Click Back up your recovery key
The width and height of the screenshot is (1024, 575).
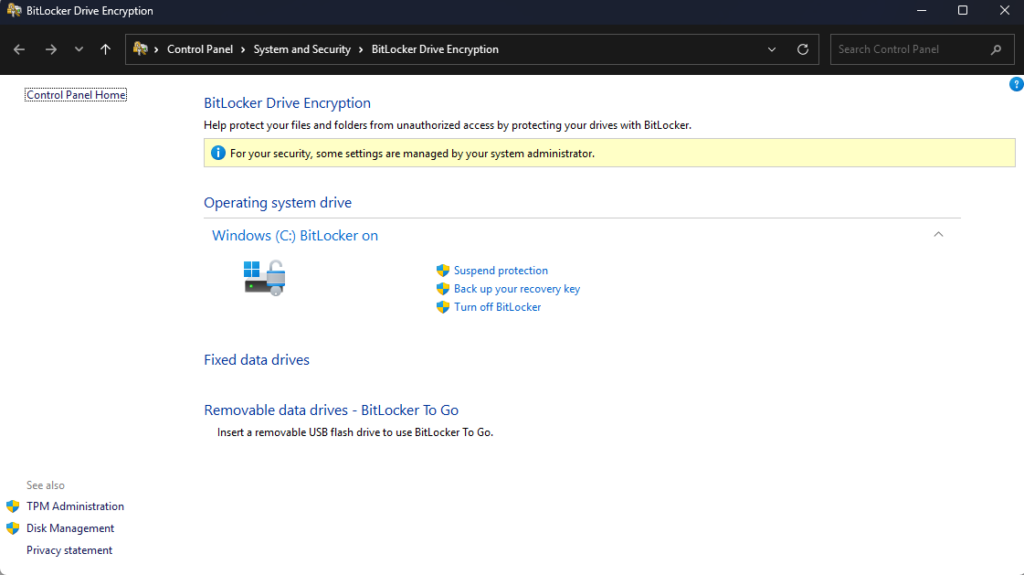(517, 289)
